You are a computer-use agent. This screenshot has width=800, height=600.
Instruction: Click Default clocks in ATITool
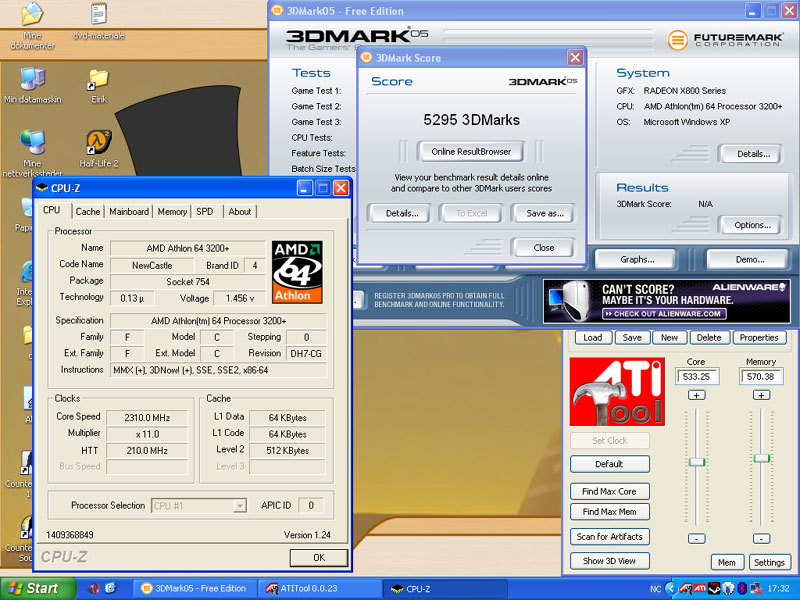(609, 464)
